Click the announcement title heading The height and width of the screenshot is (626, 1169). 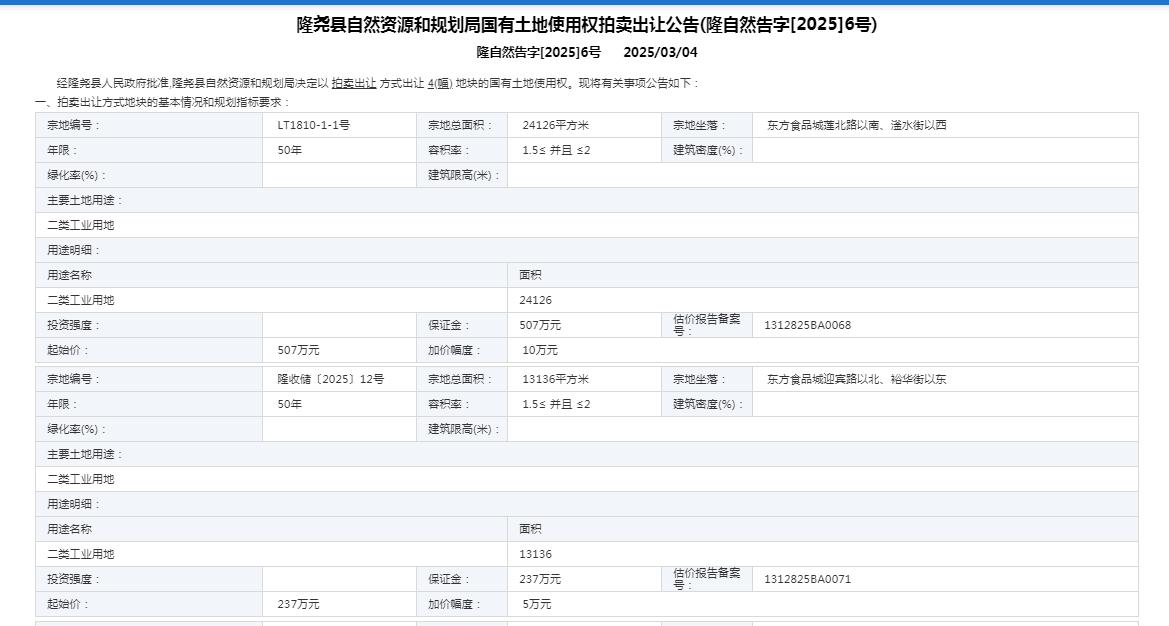pos(586,26)
